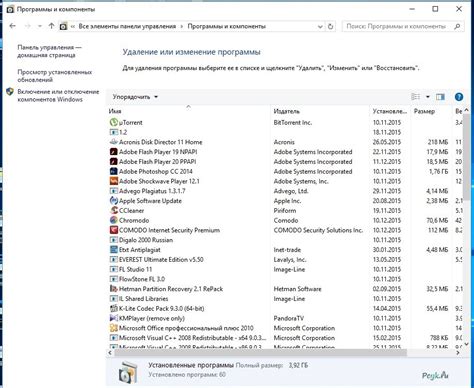This screenshot has height=388, width=474.
Task: Click the 26.05.2015 install date
Action: tap(387, 142)
